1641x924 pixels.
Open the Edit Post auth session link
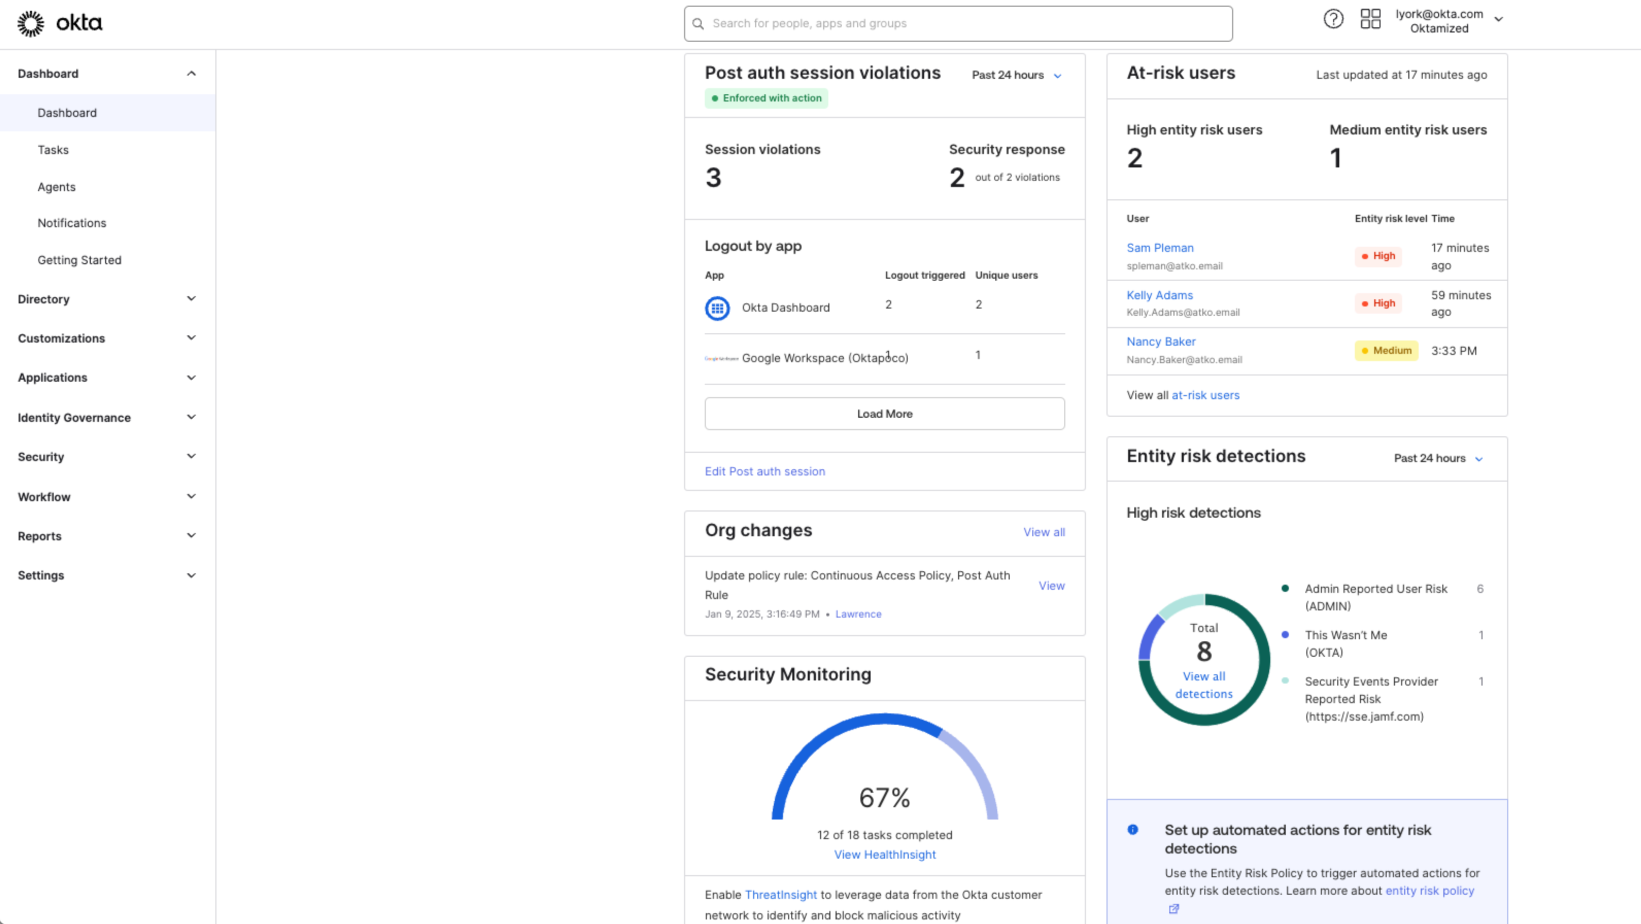point(764,471)
